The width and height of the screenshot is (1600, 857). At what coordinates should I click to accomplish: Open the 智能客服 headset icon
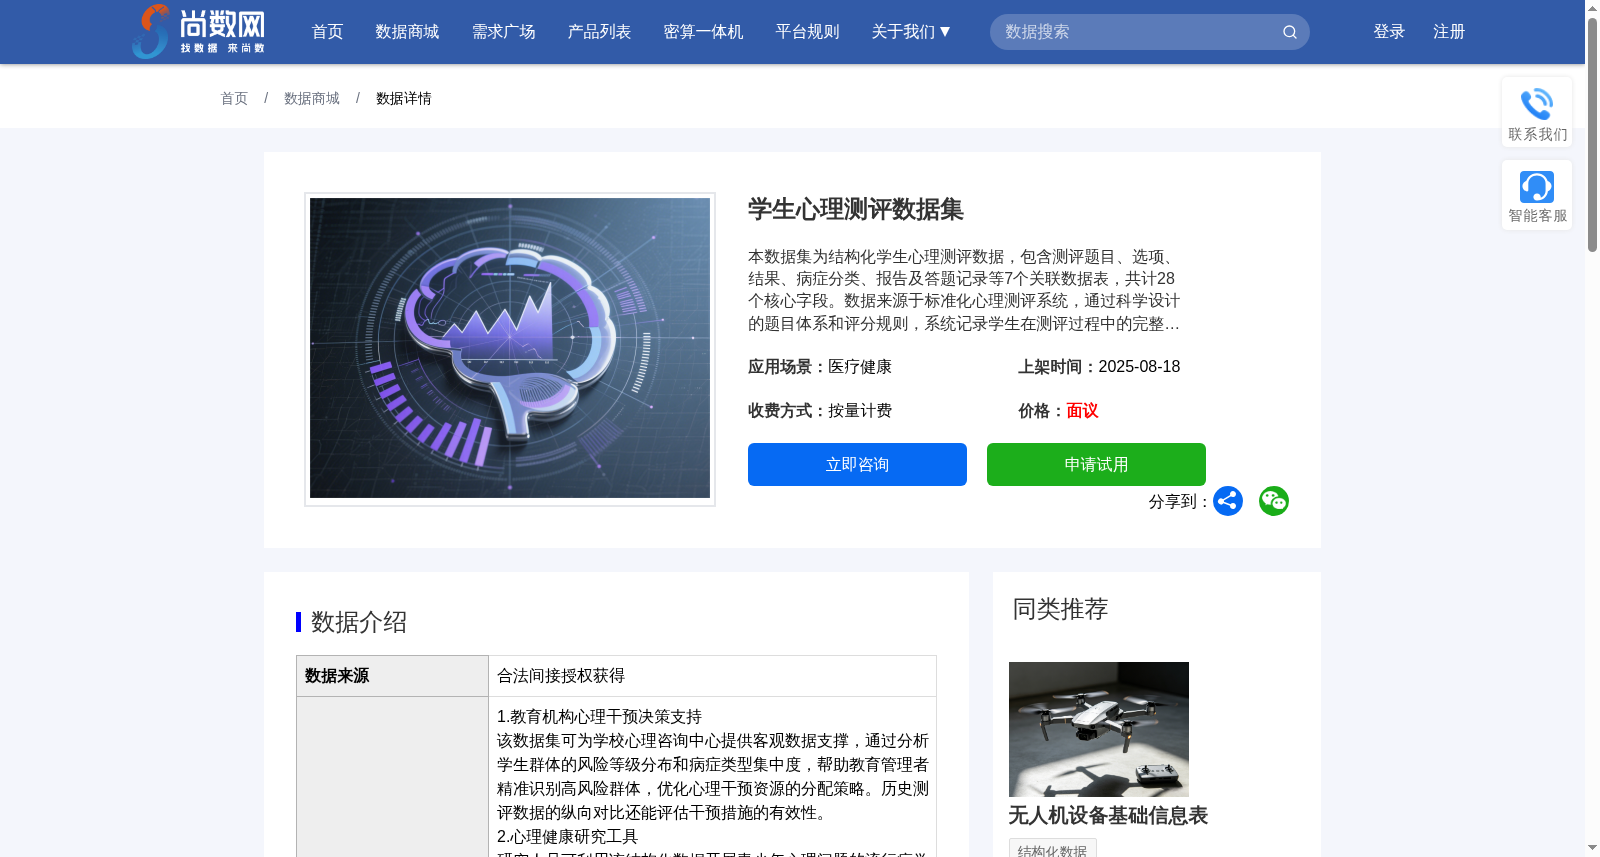click(x=1537, y=187)
